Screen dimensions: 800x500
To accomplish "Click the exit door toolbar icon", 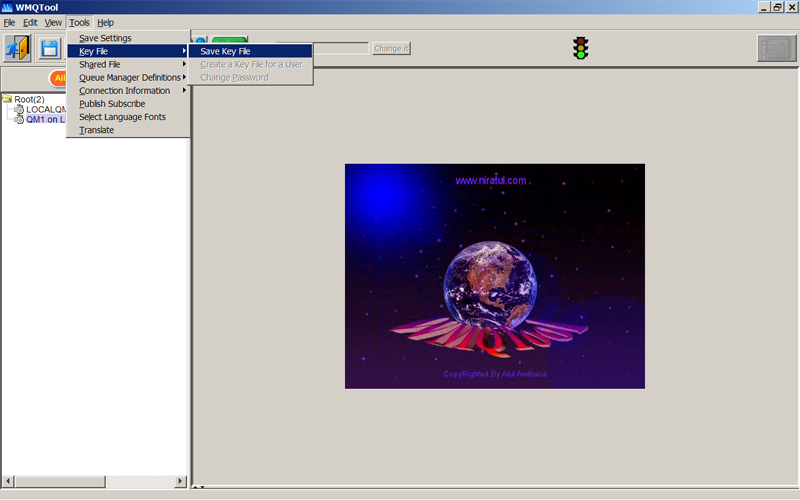I will coord(17,48).
